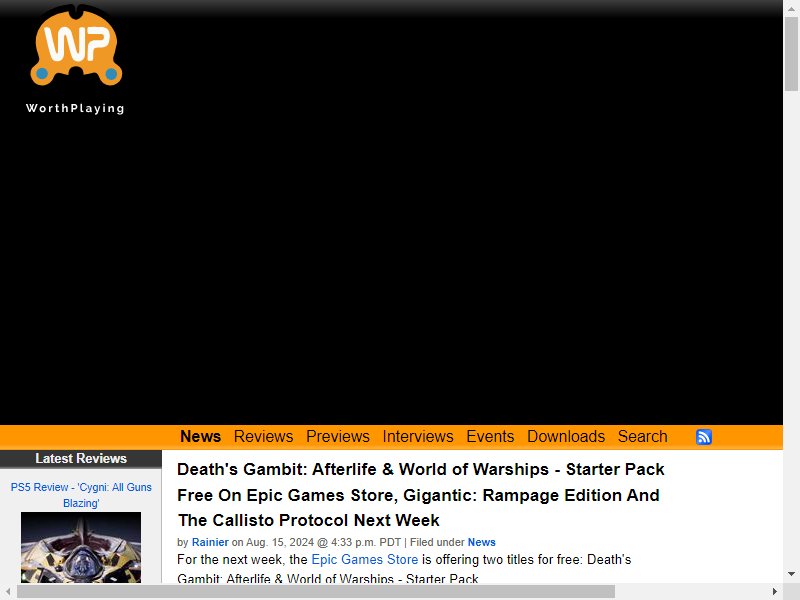Follow the Epic Games Store link
Image resolution: width=800 pixels, height=600 pixels.
click(365, 559)
